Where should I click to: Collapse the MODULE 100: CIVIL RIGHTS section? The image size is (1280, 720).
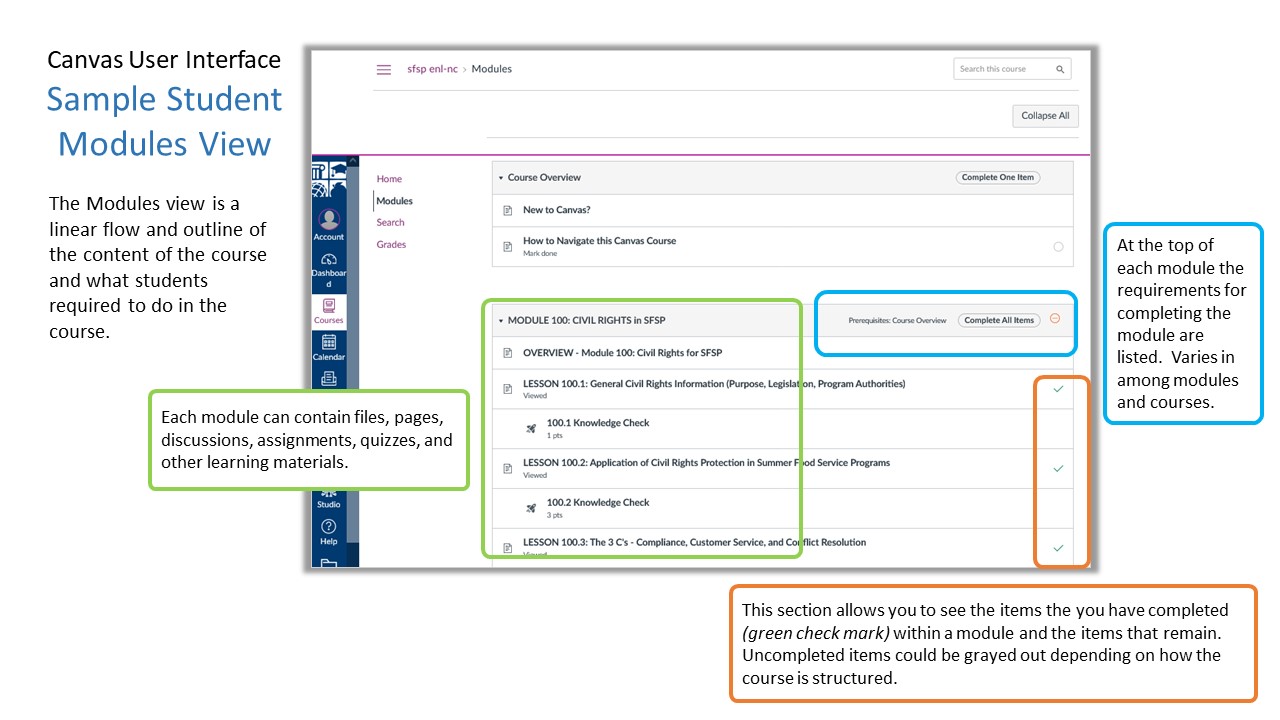(501, 321)
